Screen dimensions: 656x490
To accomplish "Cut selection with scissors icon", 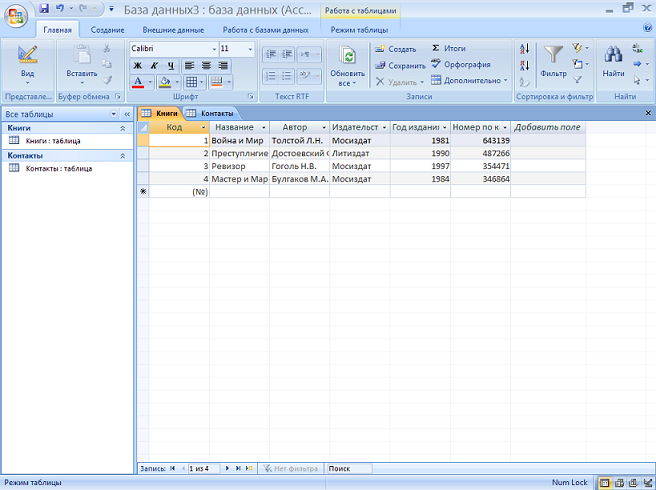I will click(107, 48).
